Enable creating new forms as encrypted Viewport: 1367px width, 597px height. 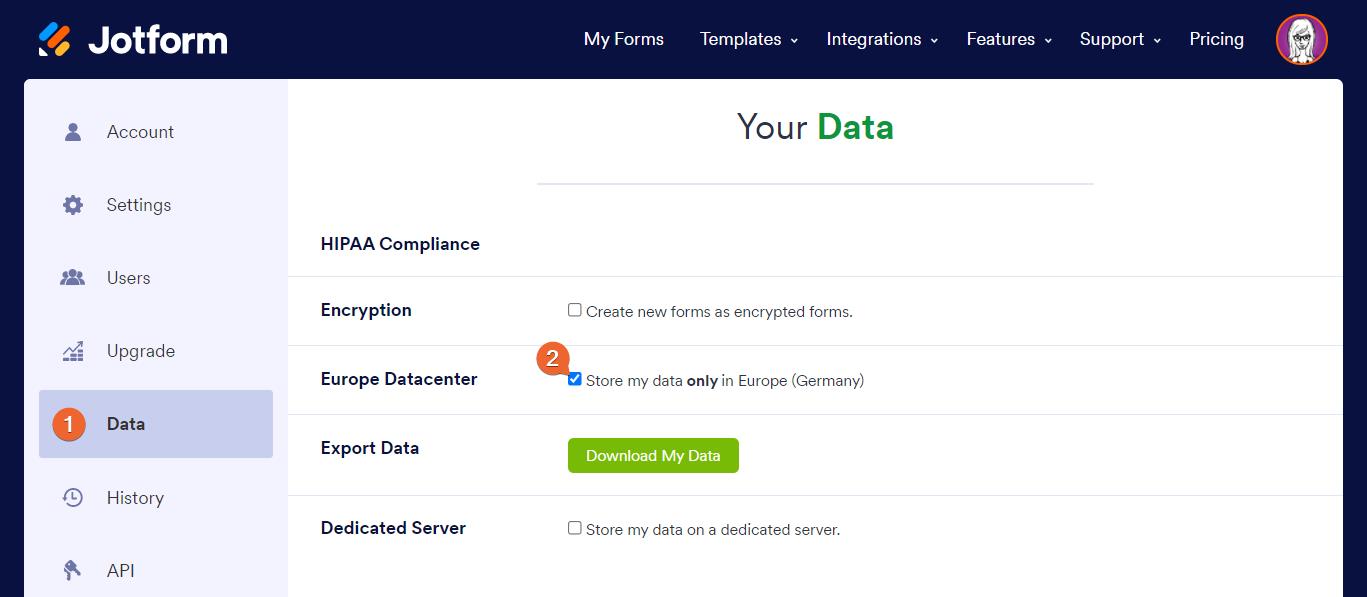coord(575,310)
